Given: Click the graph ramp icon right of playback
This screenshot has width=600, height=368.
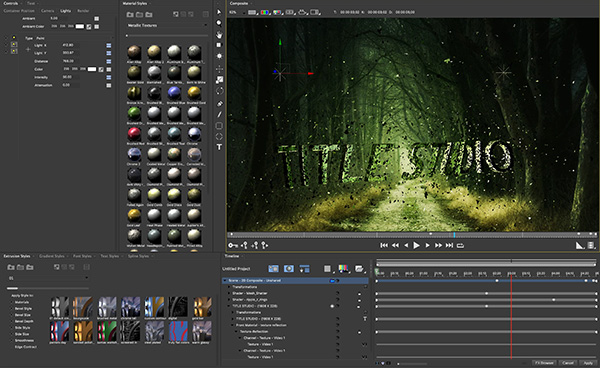Looking at the screenshot, I should (x=580, y=246).
